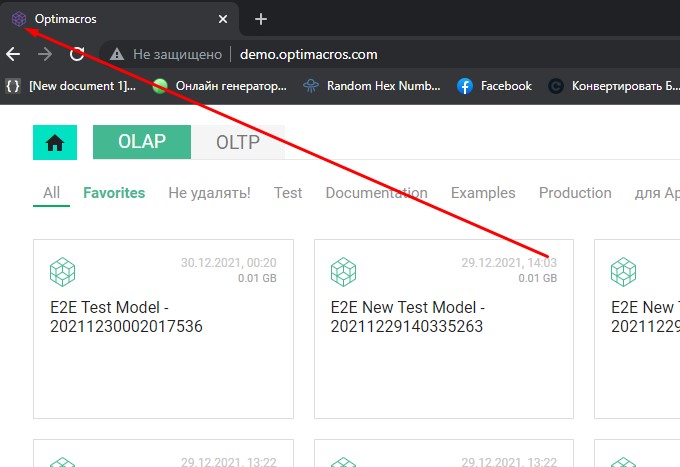Switch to the OLTP section
The width and height of the screenshot is (680, 467).
tap(238, 142)
